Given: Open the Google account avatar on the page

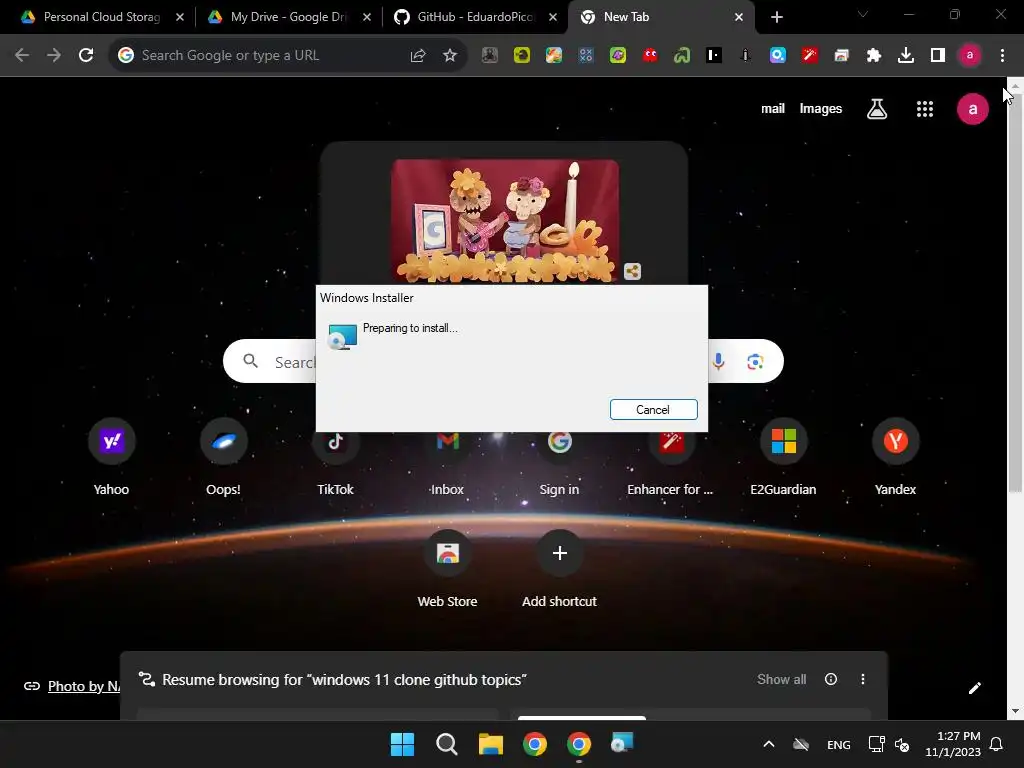Looking at the screenshot, I should pyautogui.click(x=972, y=109).
